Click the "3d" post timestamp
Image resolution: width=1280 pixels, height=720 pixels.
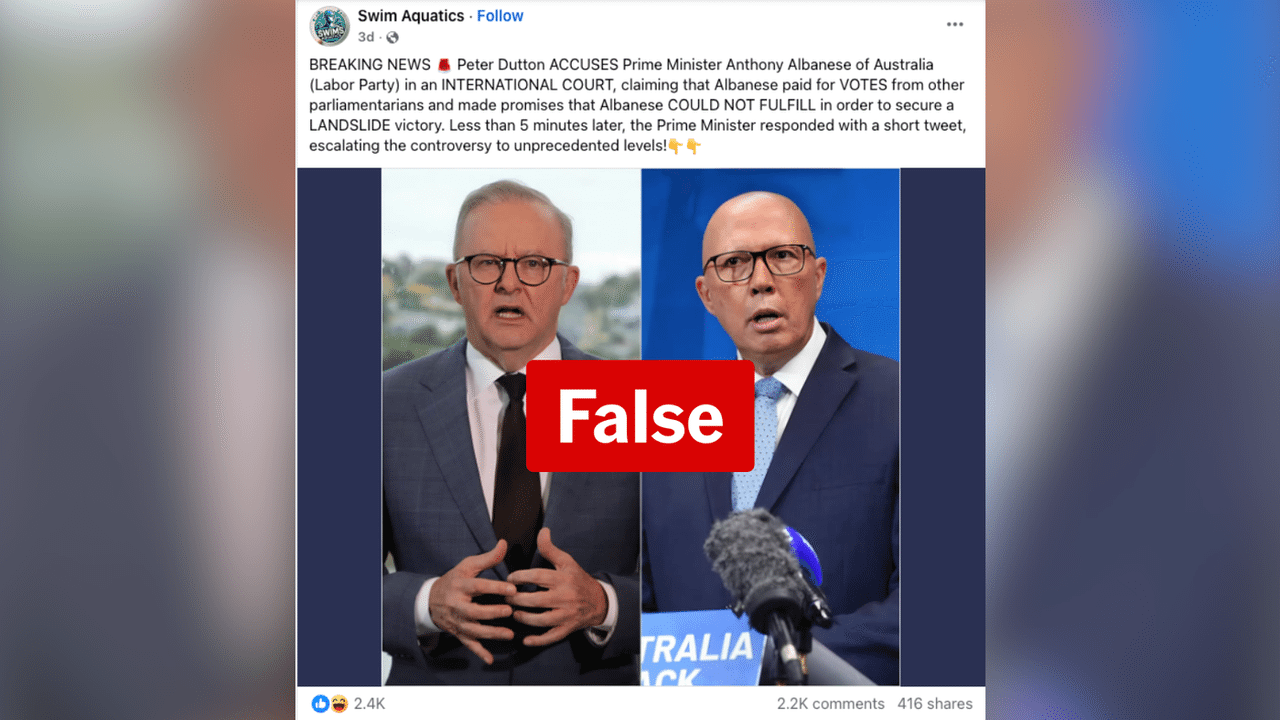pos(366,37)
